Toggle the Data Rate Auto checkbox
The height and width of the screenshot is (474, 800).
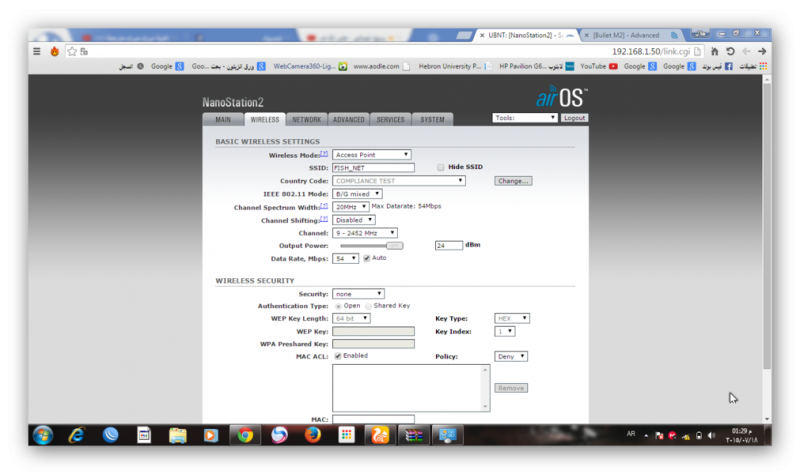(x=367, y=258)
